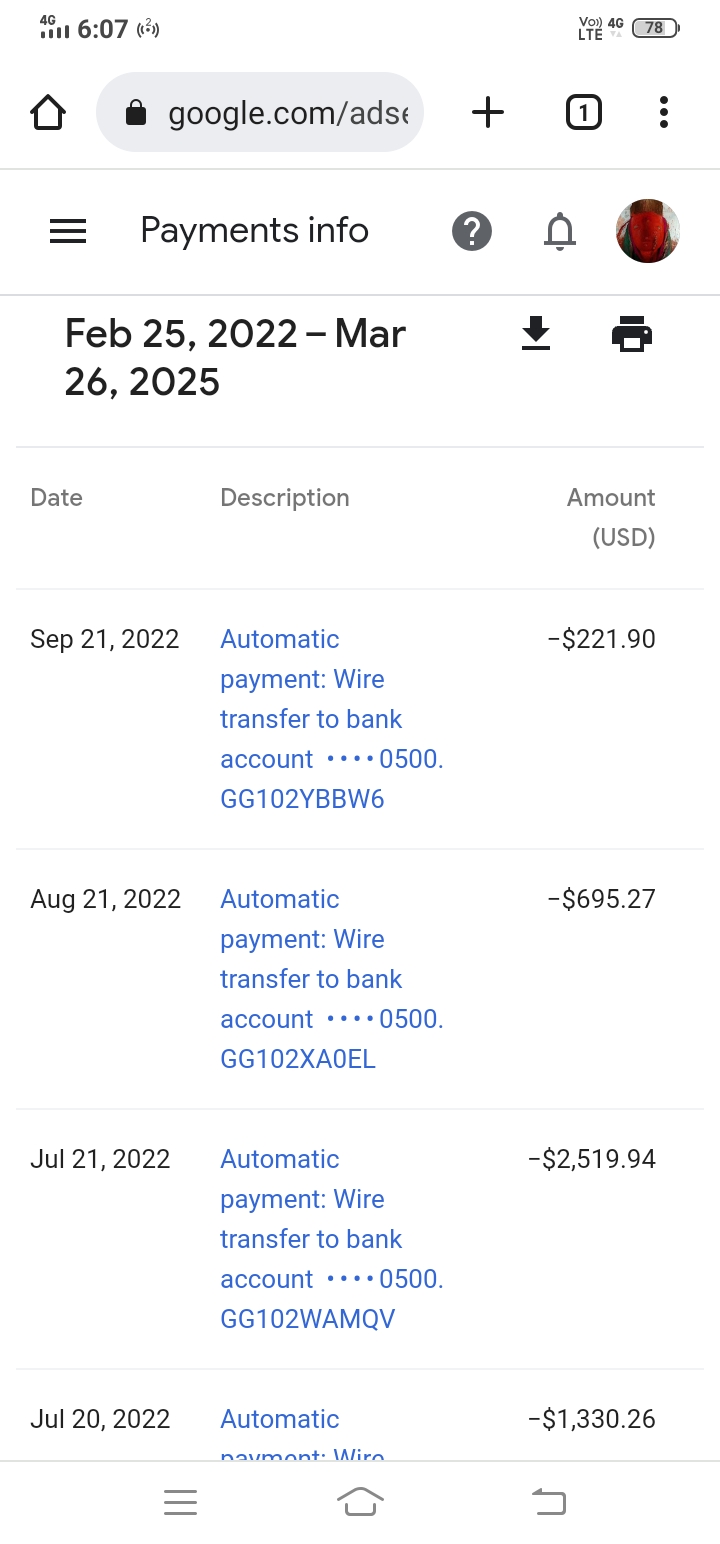The height and width of the screenshot is (1544, 720).
Task: Tap the google.com address bar
Action: pyautogui.click(x=260, y=112)
